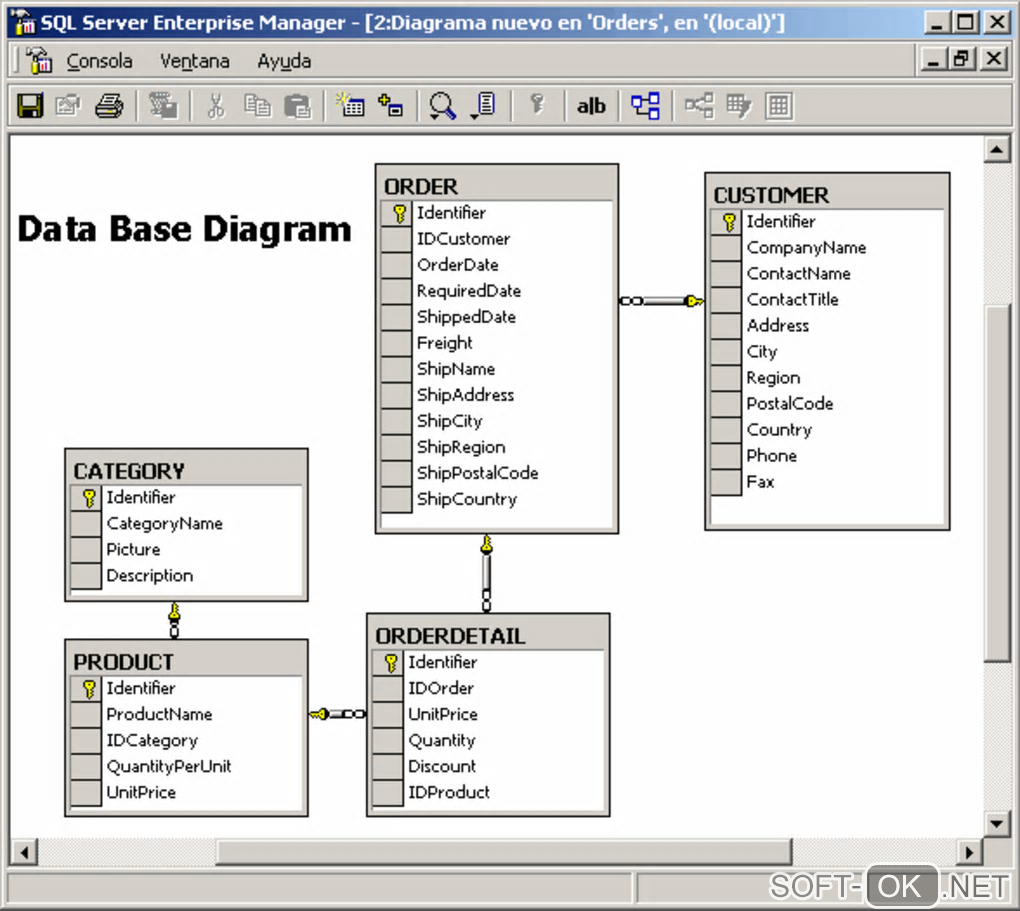Select the Freight column
This screenshot has height=911, width=1020.
pyautogui.click(x=444, y=343)
